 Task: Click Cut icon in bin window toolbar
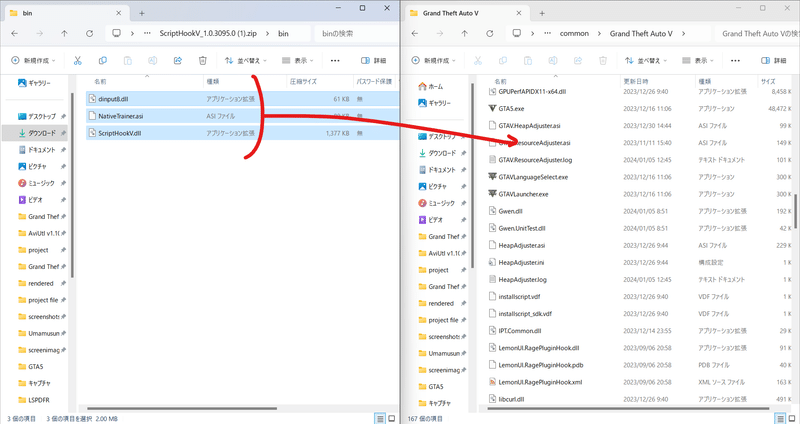point(78,61)
